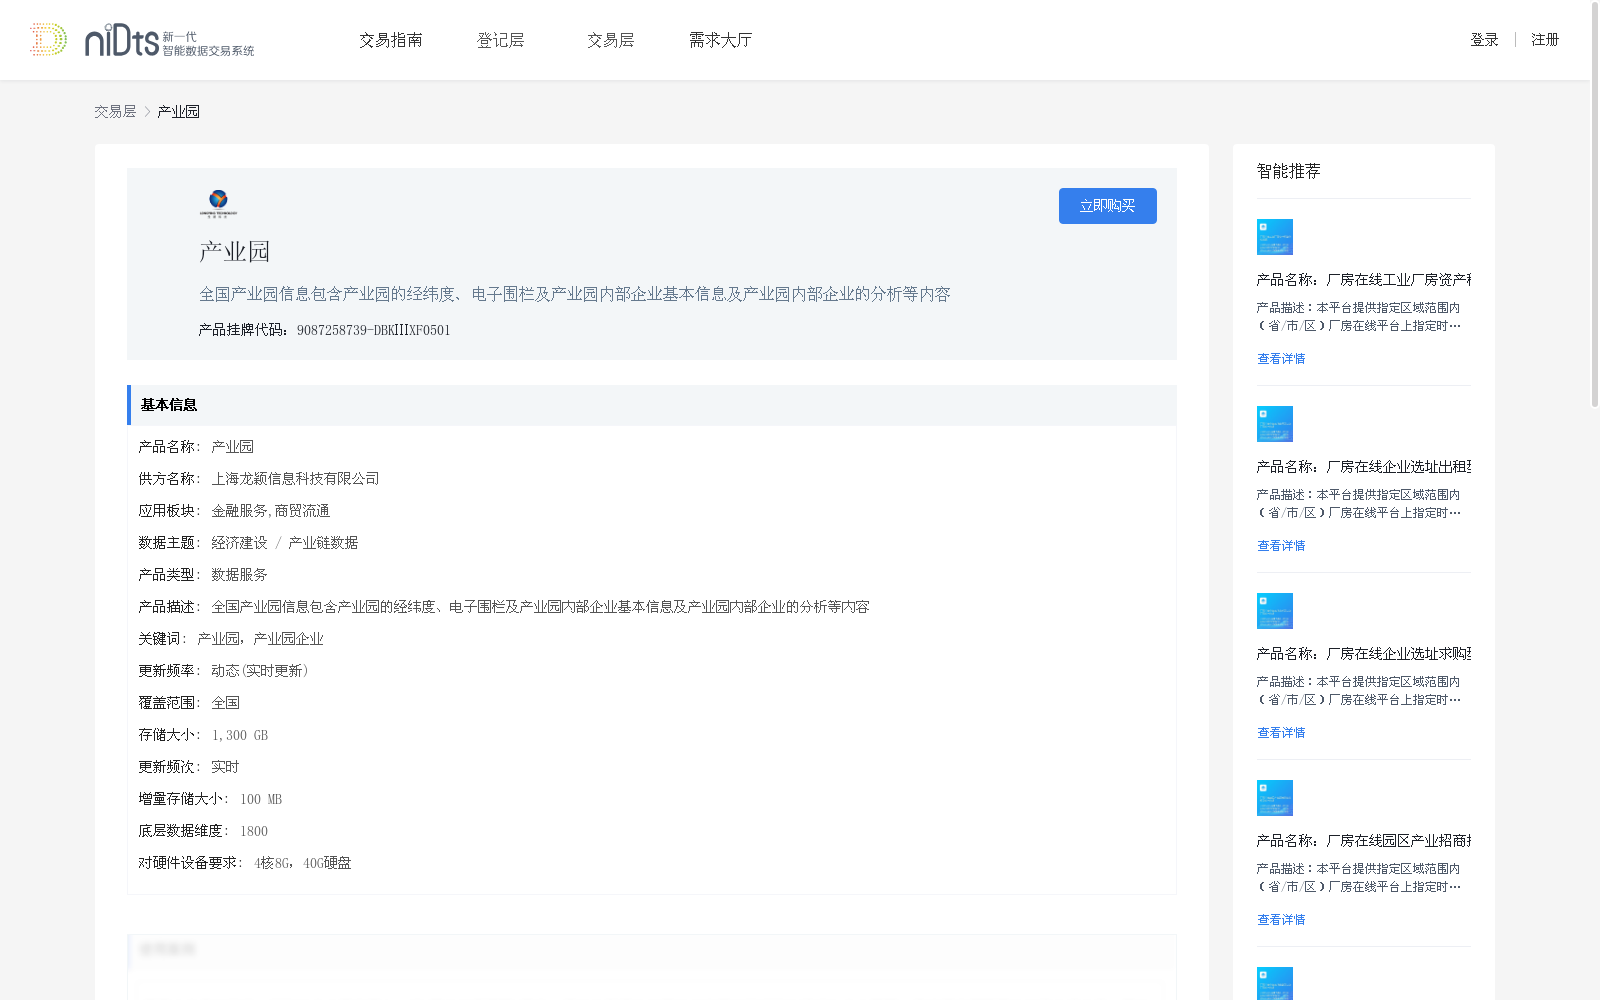Screen dimensions: 1600x1000
Task: Open thumbnail for 厂房在线园区产业招商 product
Action: (1275, 798)
